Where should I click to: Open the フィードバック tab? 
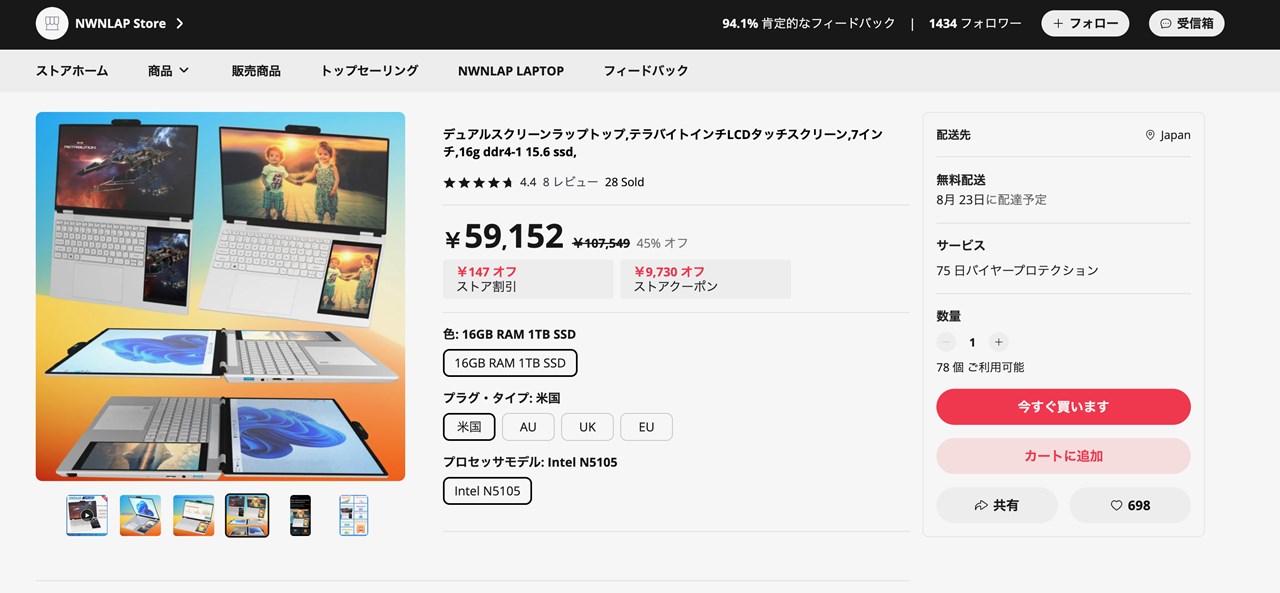coord(646,71)
